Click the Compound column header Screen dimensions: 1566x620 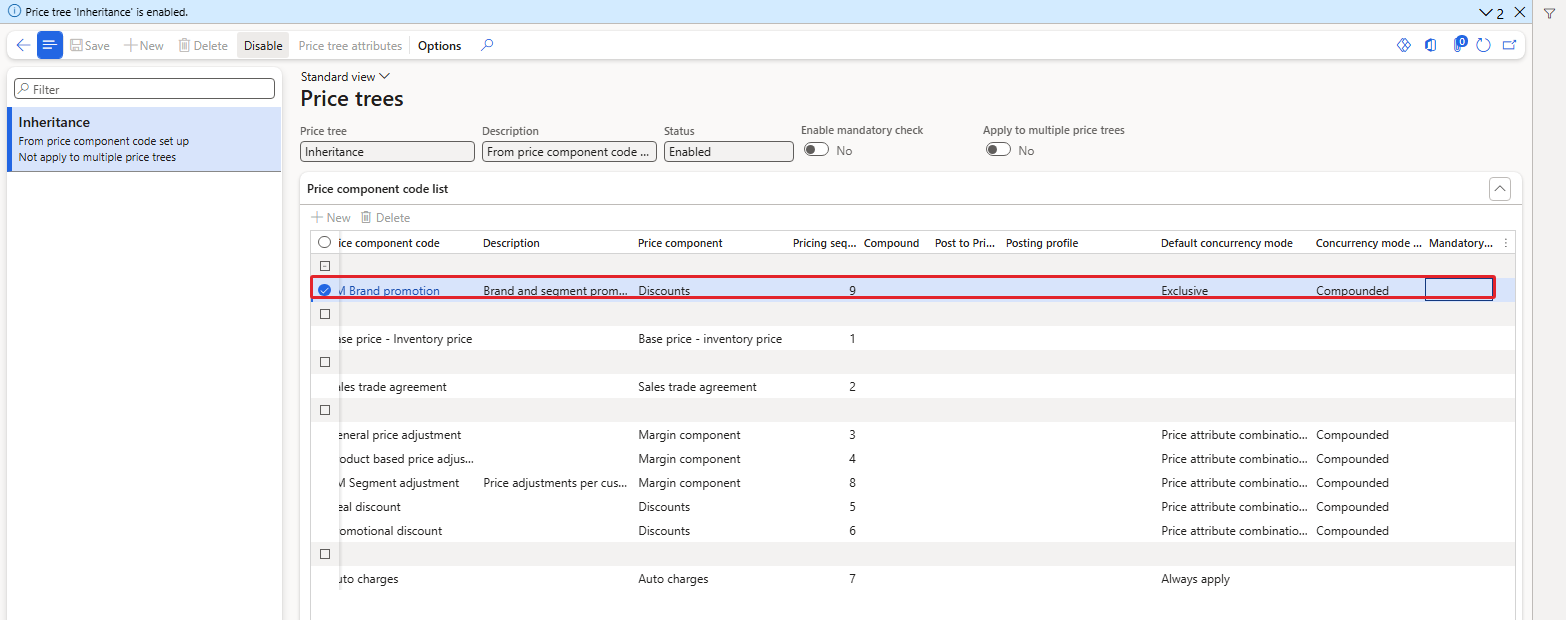pos(891,243)
